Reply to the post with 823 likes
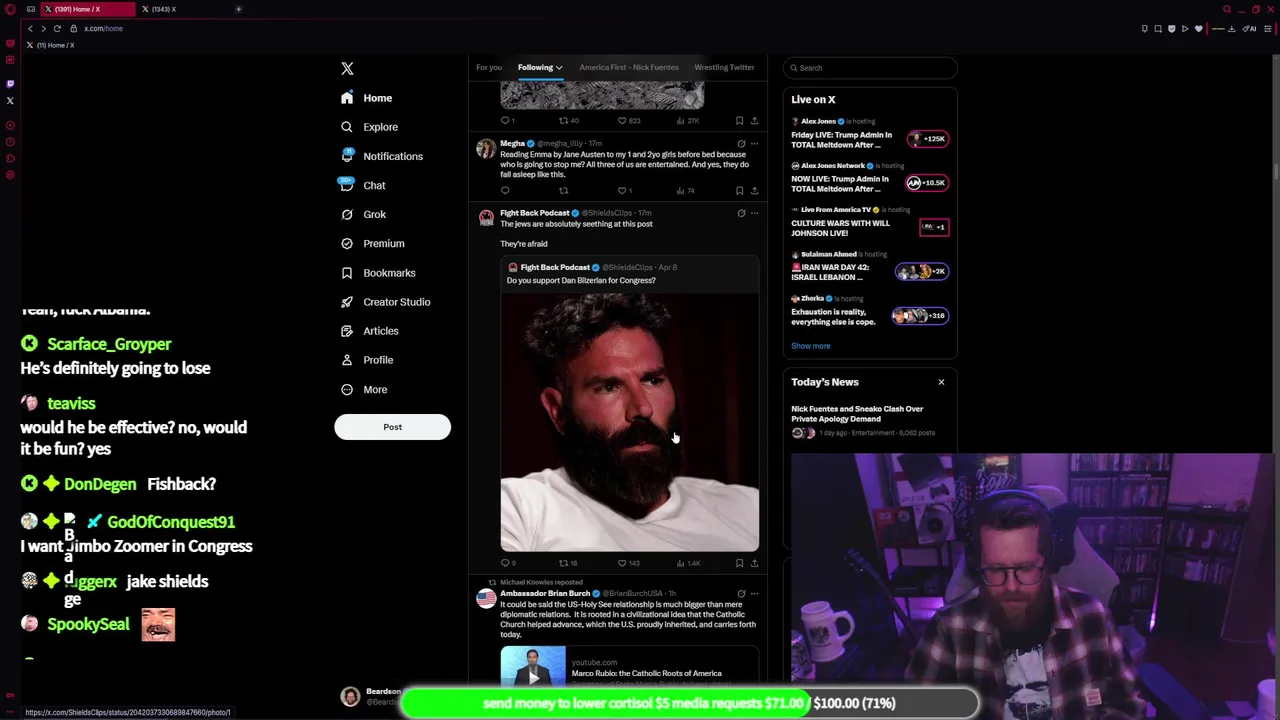1280x720 pixels. pos(507,120)
